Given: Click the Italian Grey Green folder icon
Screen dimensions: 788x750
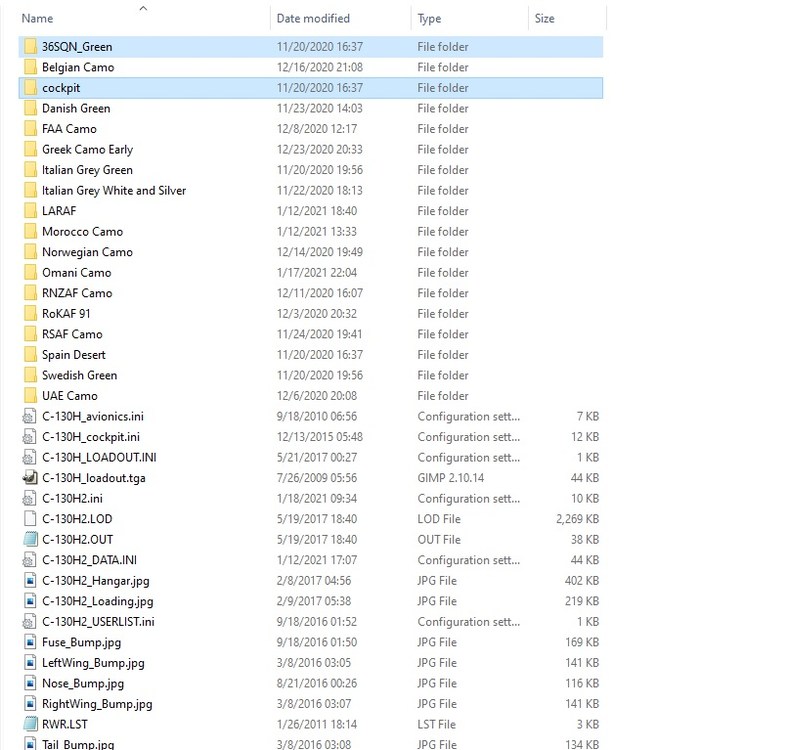Looking at the screenshot, I should (x=30, y=170).
